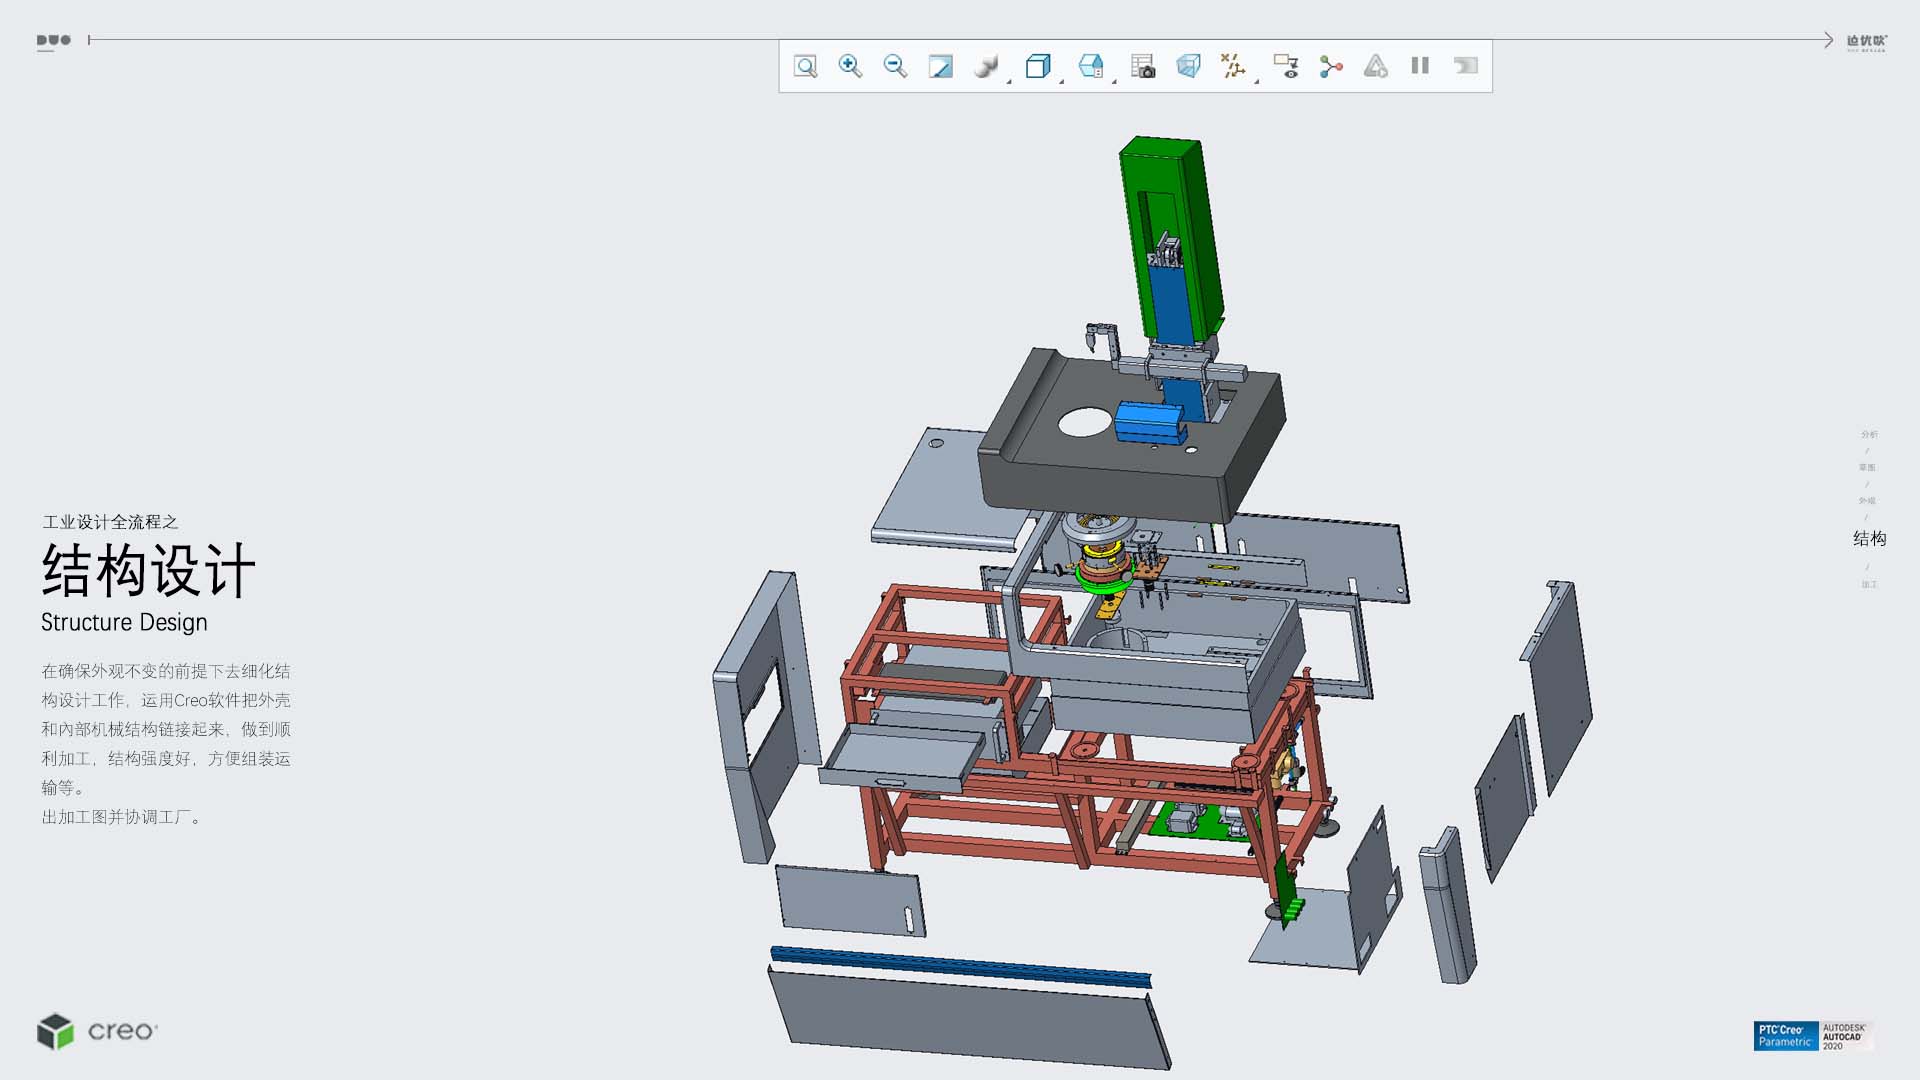Open the Datum Display Filters dropdown

pyautogui.click(x=1233, y=66)
